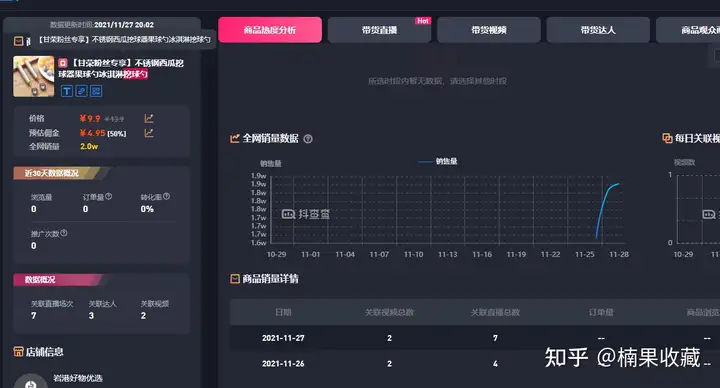This screenshot has height=388, width=720.
Task: Toggle the 销售量 legend in sales chart
Action: point(438,161)
